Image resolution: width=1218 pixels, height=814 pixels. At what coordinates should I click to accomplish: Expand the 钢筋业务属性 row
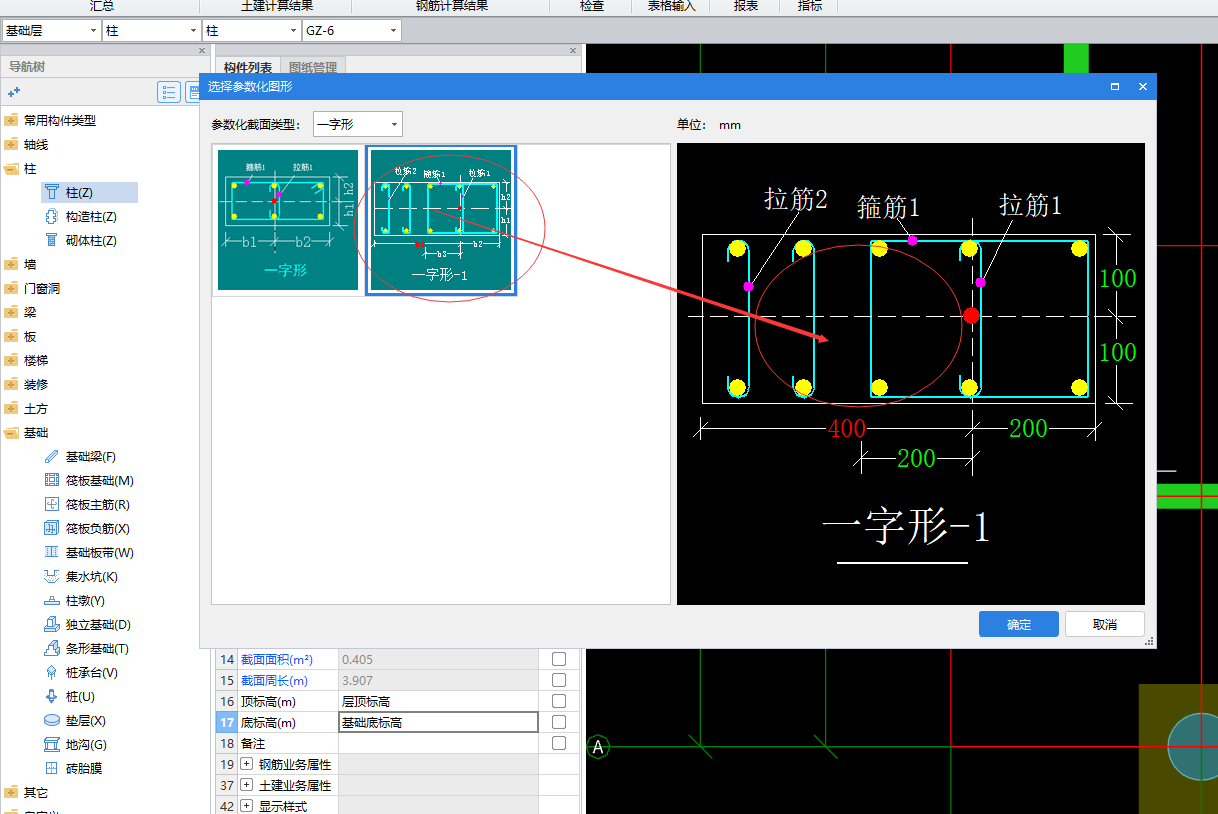[x=247, y=764]
